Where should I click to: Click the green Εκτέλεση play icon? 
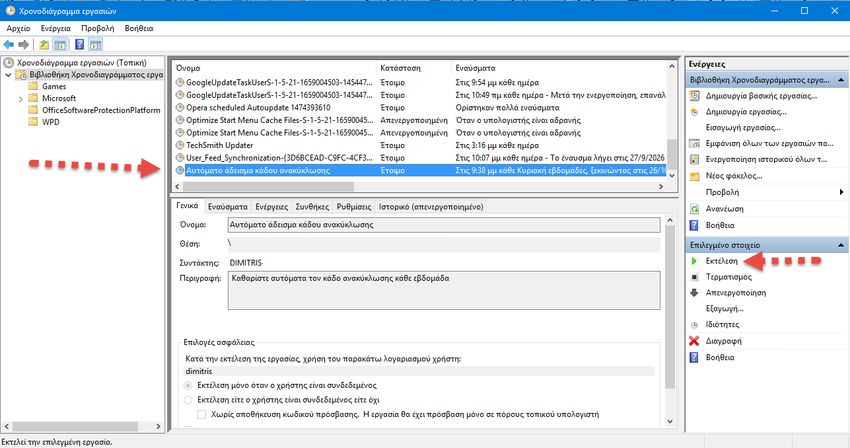click(694, 261)
